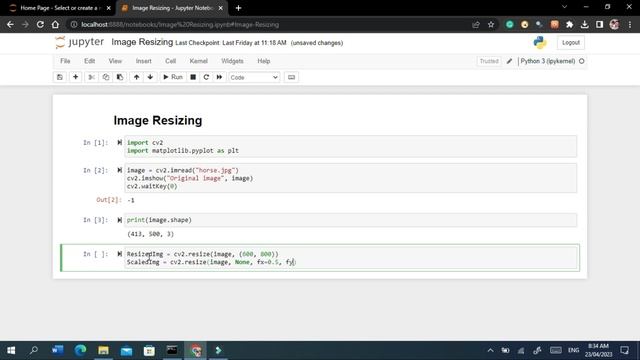Click the Logout button
Screen dimensions: 640x360
tap(571, 42)
